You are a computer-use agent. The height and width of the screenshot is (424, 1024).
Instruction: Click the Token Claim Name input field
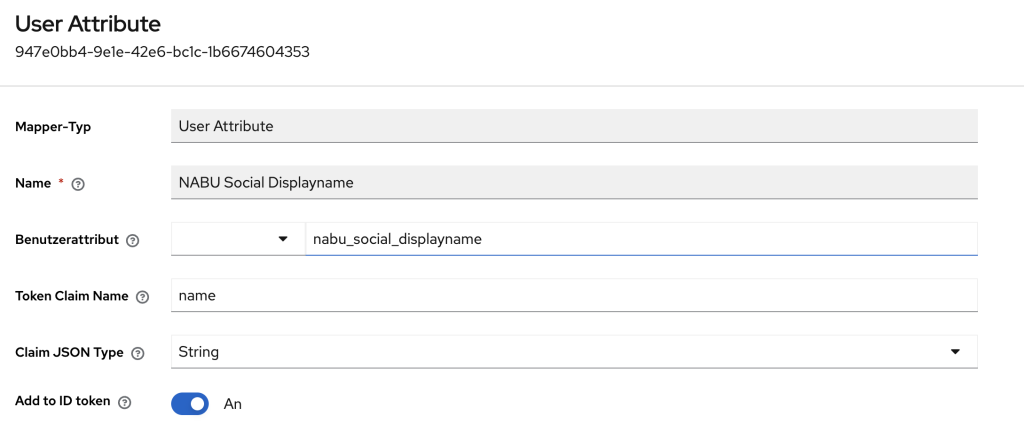click(x=574, y=296)
